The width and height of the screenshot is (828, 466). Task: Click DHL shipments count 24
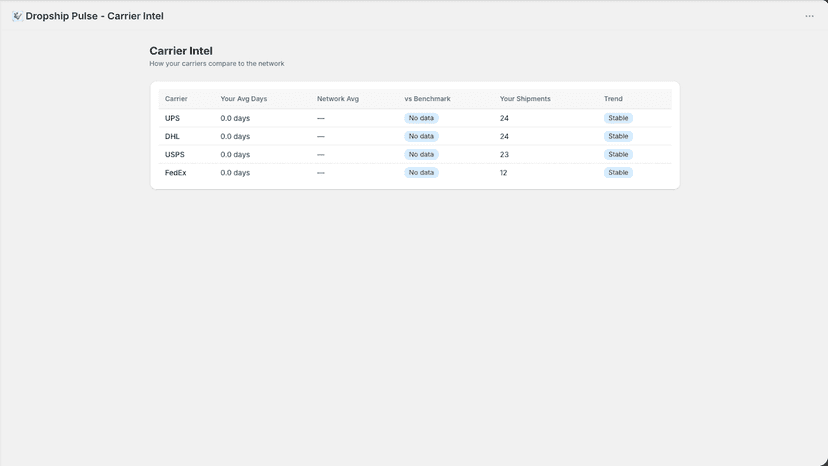504,136
